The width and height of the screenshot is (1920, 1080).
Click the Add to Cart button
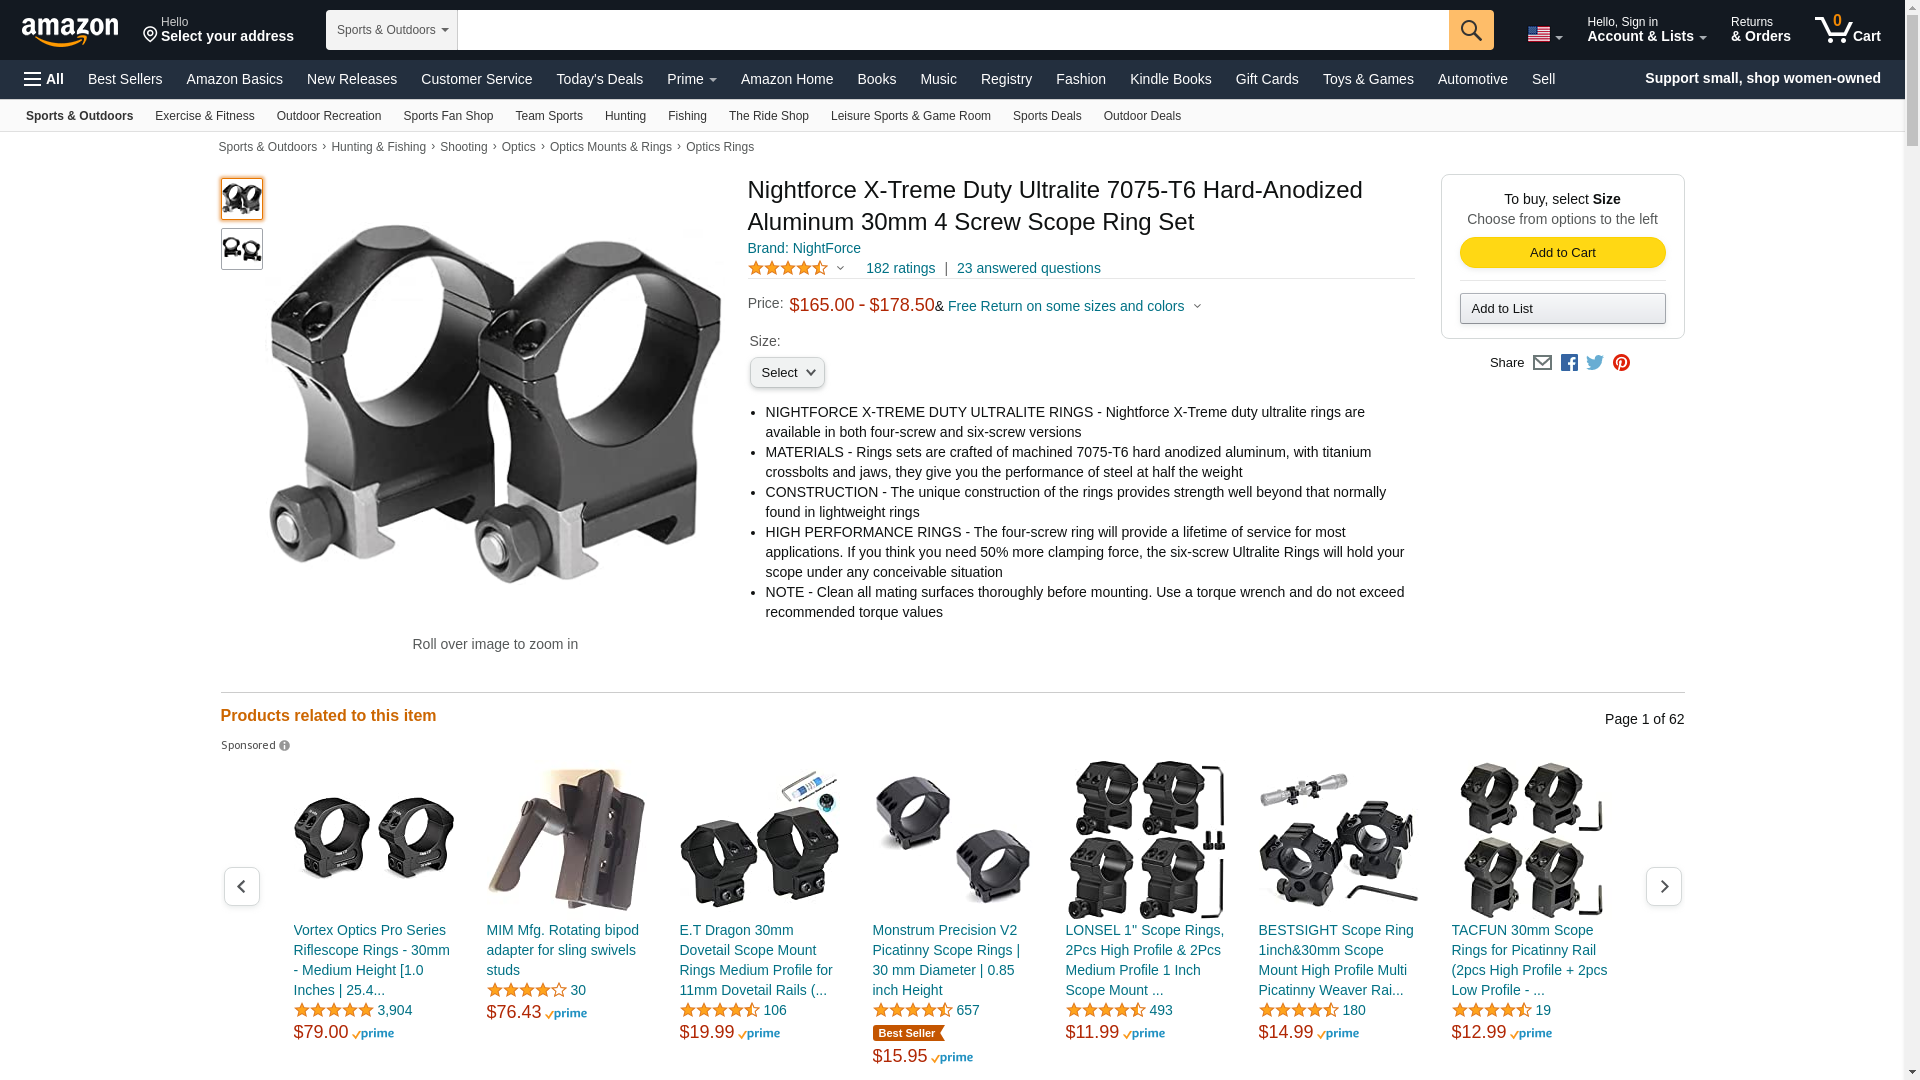tap(1562, 252)
